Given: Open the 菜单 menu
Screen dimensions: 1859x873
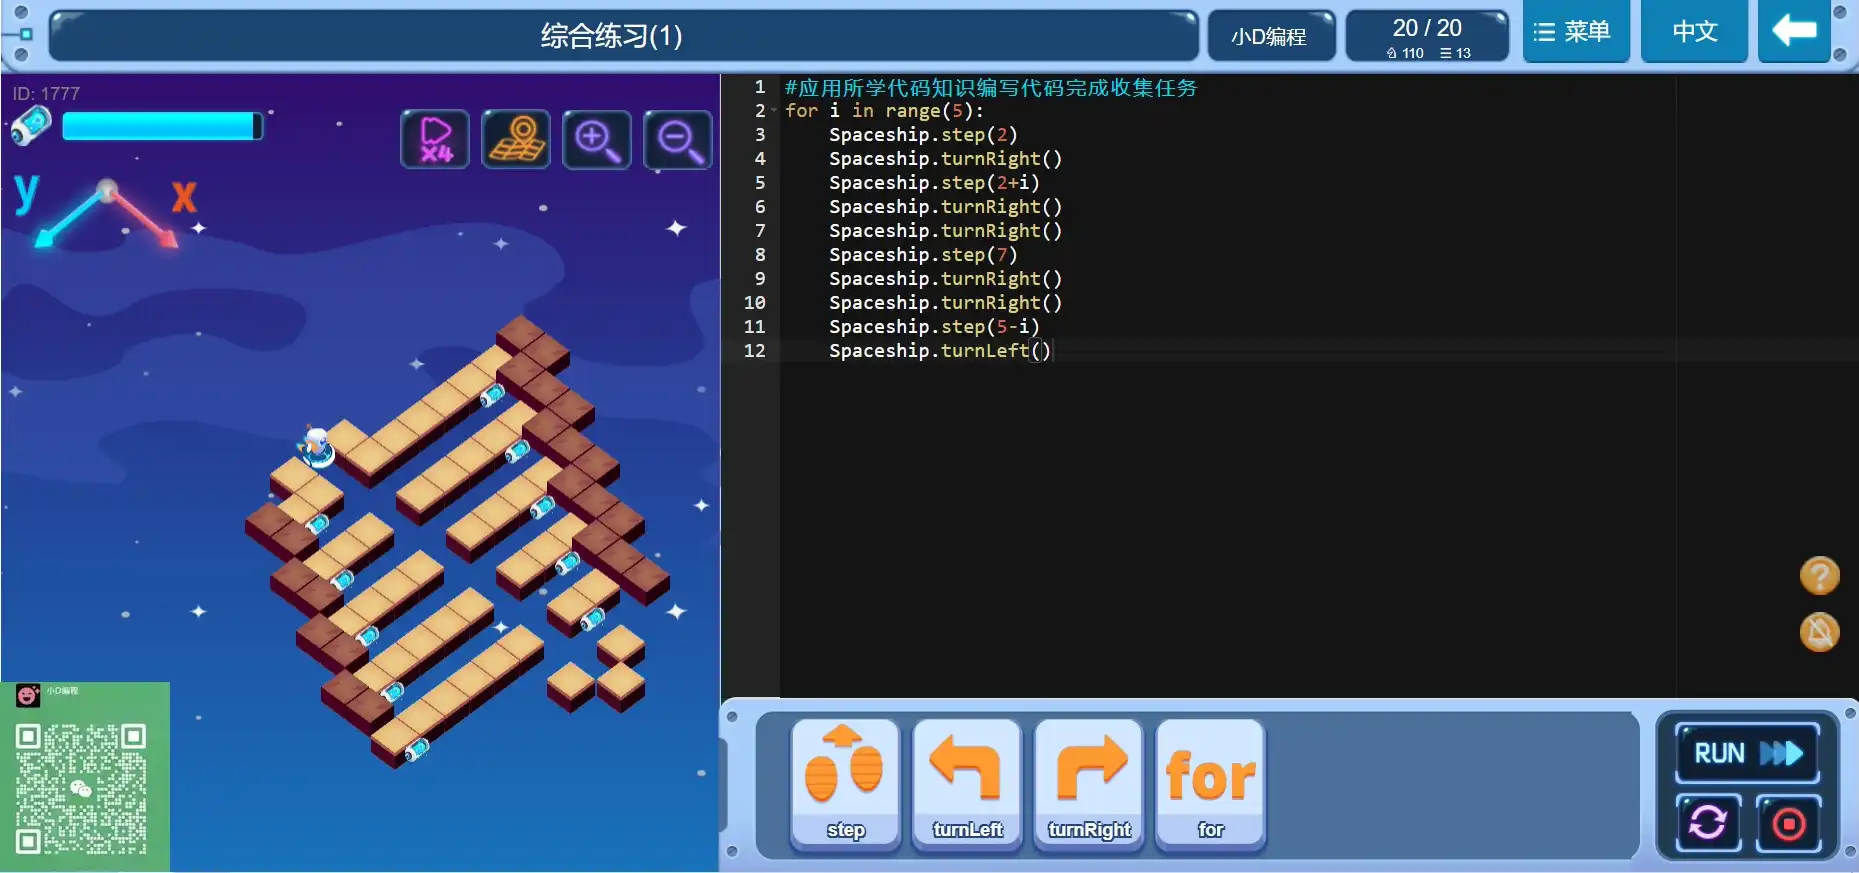Looking at the screenshot, I should tap(1575, 32).
